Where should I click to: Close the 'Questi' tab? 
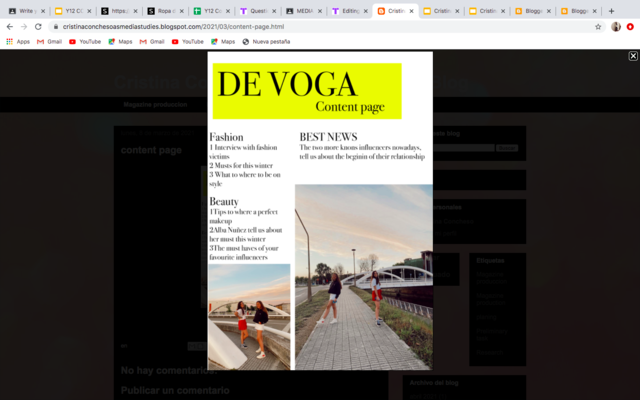pyautogui.click(x=273, y=11)
